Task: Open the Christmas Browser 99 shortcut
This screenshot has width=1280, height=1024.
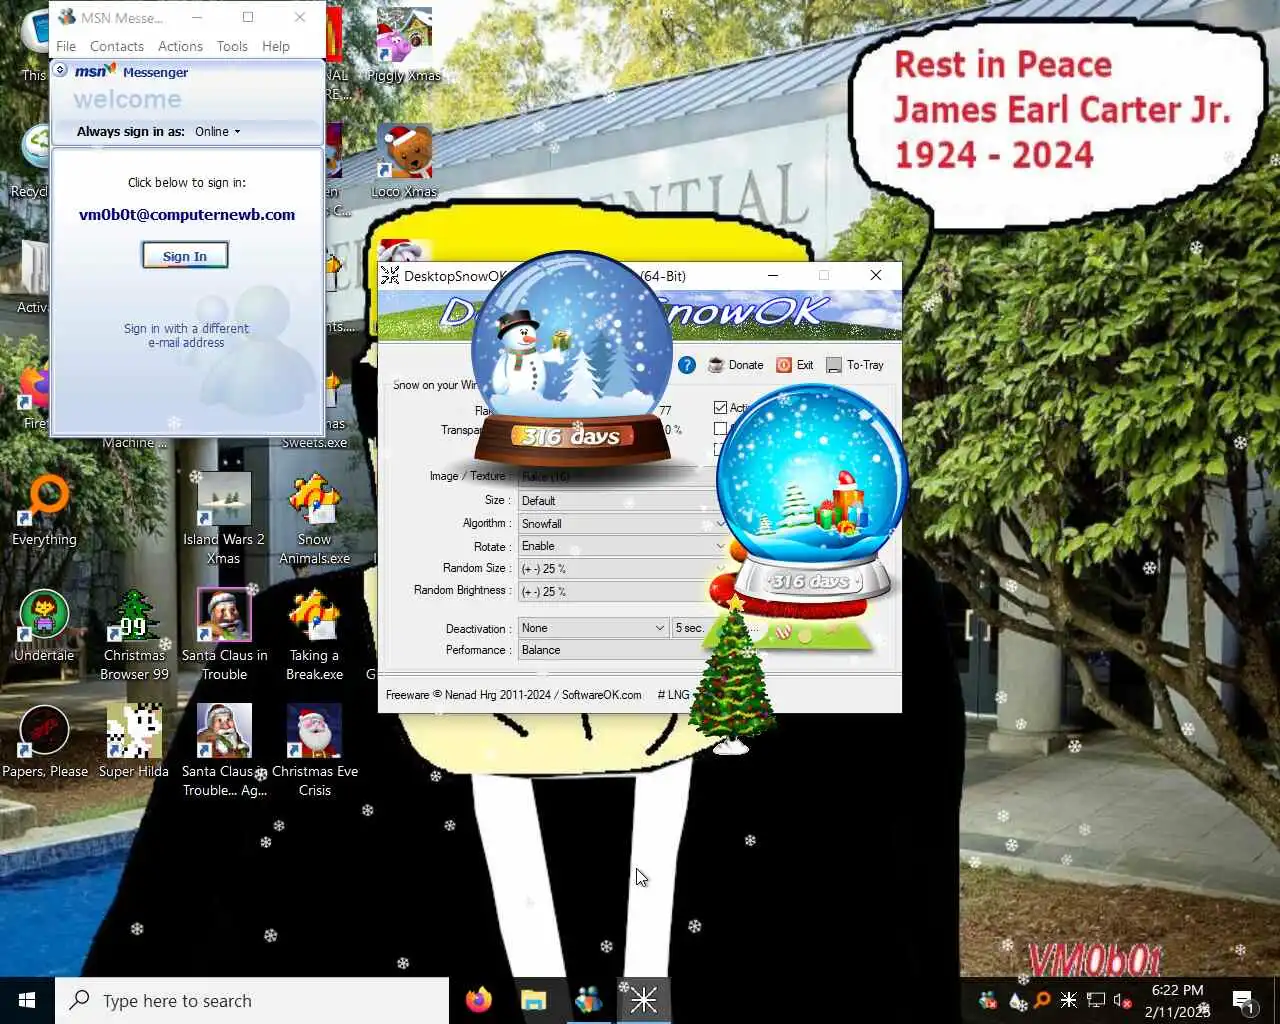Action: pyautogui.click(x=134, y=636)
